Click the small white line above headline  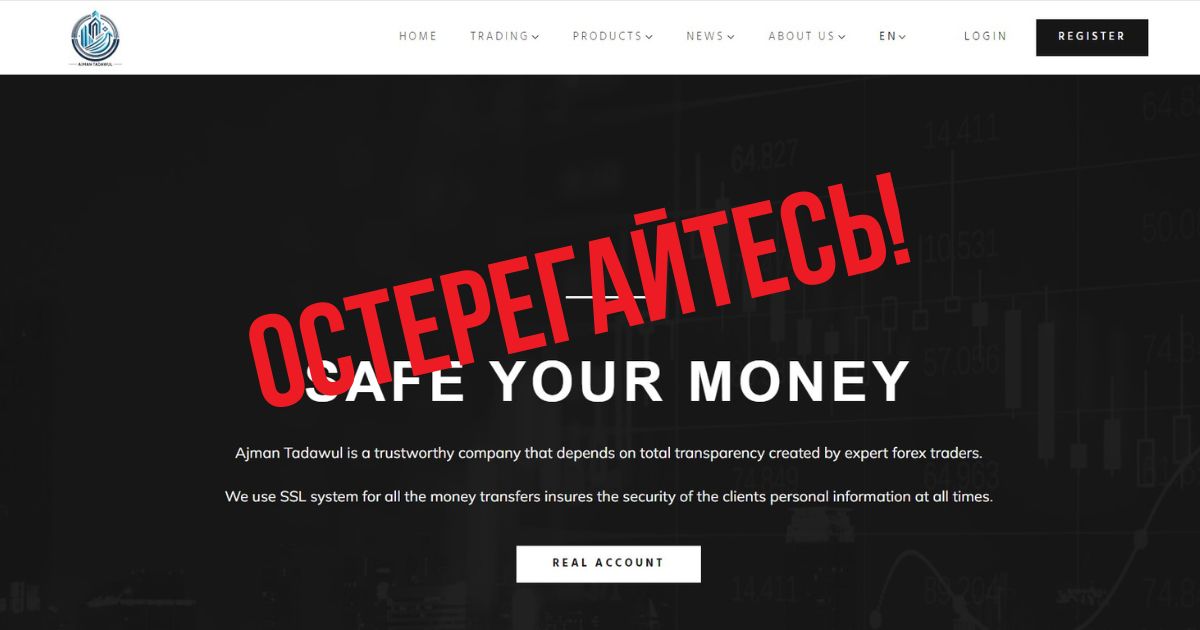coord(606,296)
